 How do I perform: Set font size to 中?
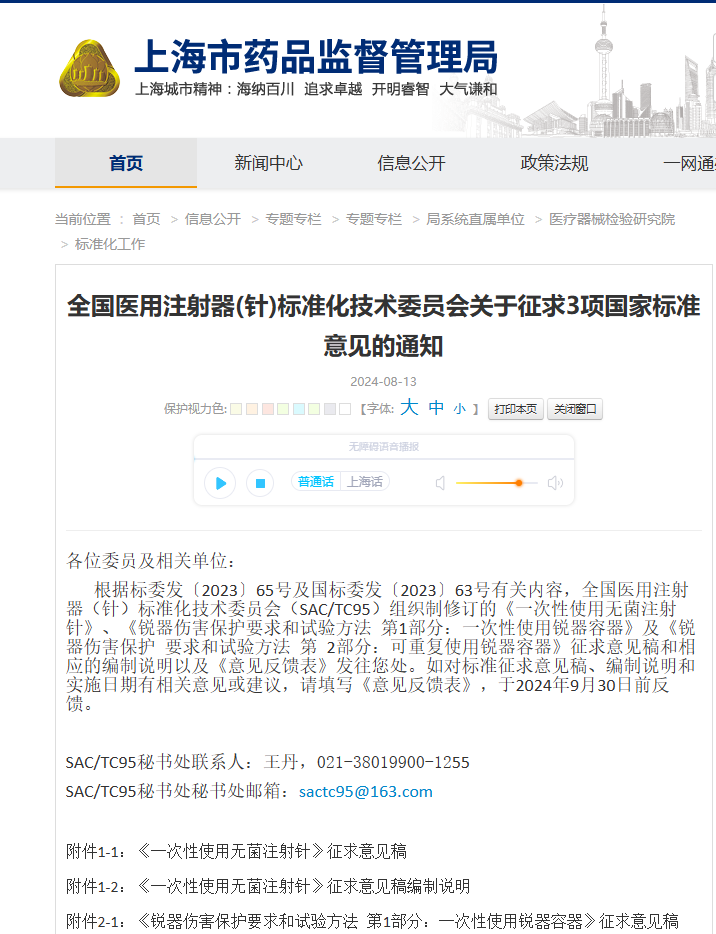pos(436,408)
